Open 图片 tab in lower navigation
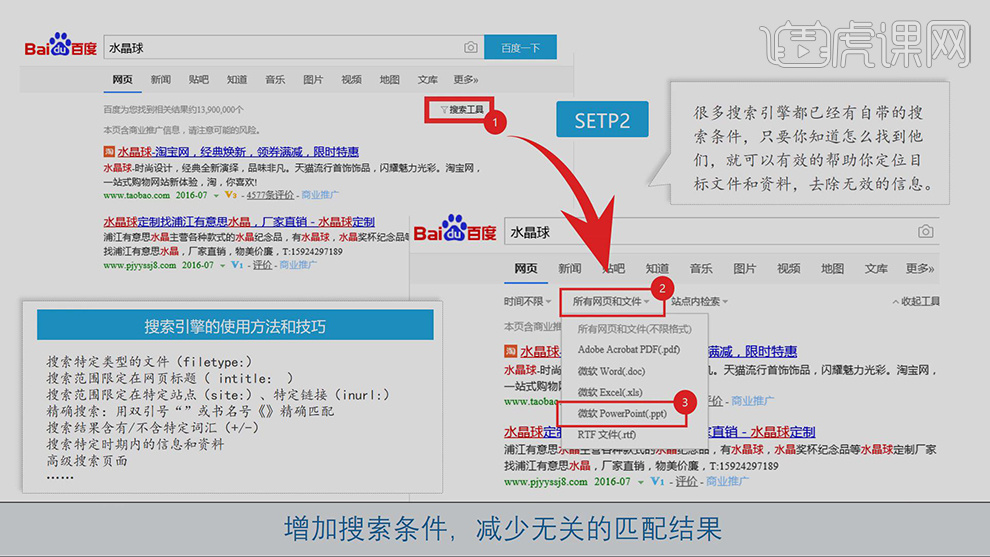This screenshot has width=990, height=557. [745, 269]
